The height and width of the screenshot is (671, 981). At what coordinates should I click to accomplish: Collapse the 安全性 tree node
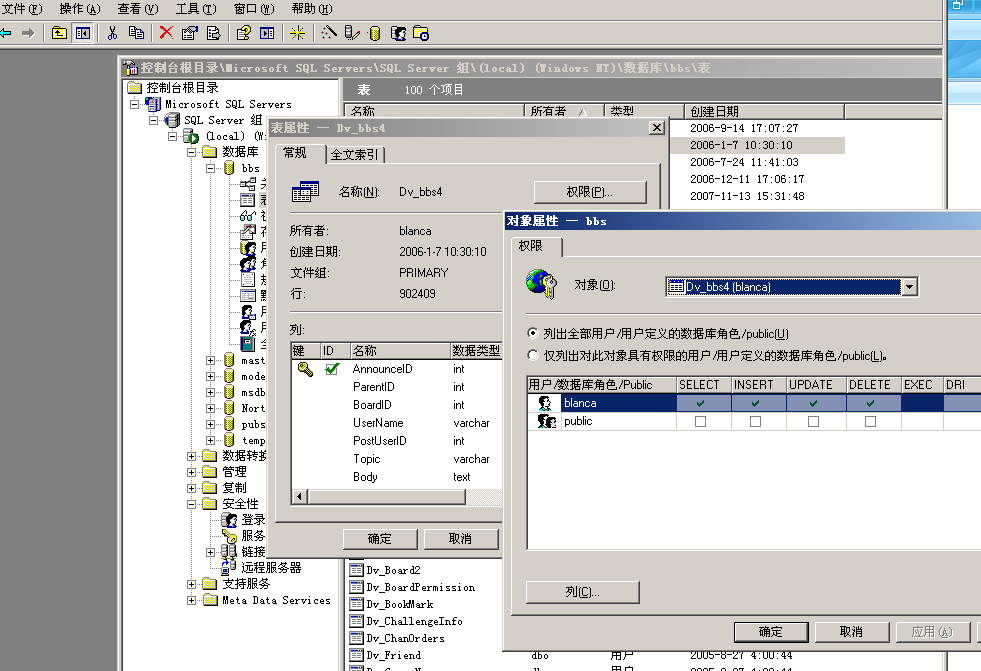coord(189,503)
